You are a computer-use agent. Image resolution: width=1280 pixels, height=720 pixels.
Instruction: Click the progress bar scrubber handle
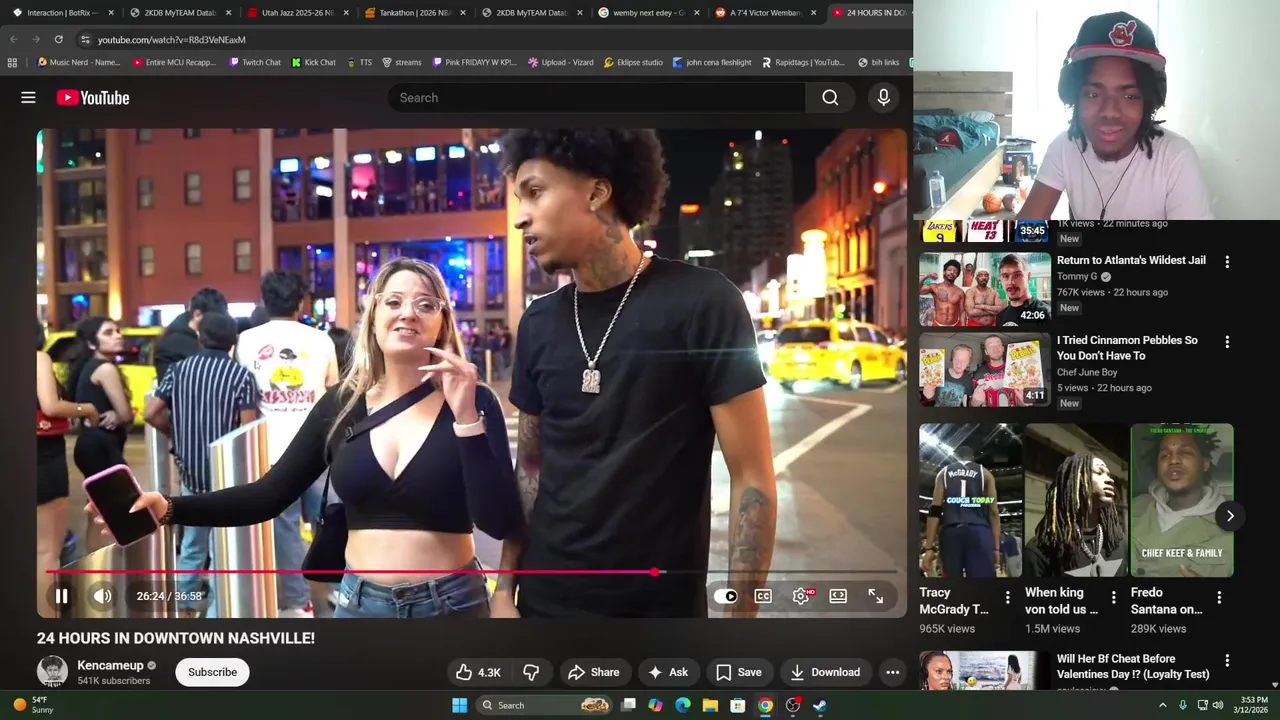point(655,572)
